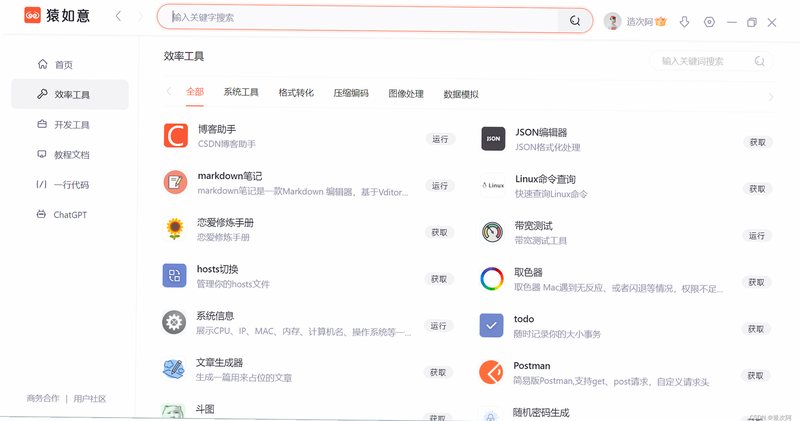Get JSON编辑器 with 获取 button
Viewport: 800px width, 421px height.
tap(758, 142)
